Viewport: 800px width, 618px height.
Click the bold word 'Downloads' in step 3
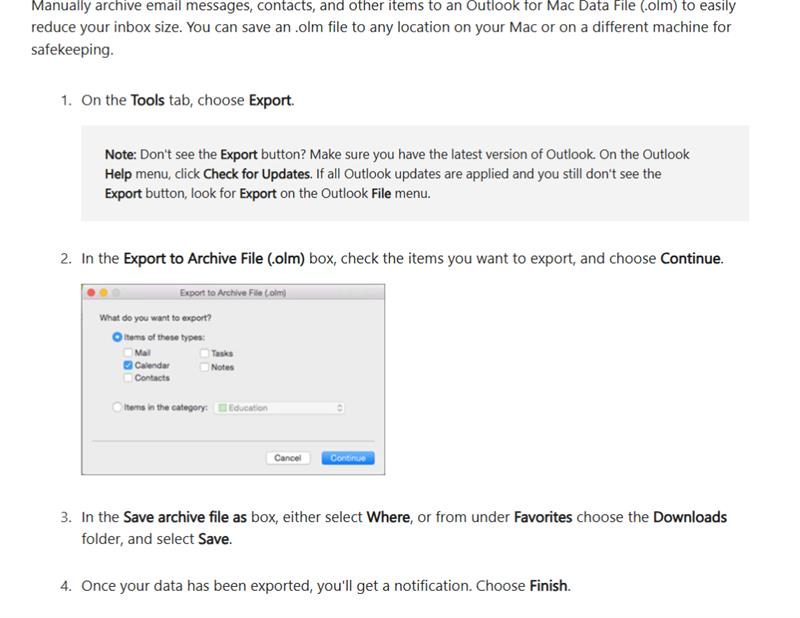pos(690,517)
